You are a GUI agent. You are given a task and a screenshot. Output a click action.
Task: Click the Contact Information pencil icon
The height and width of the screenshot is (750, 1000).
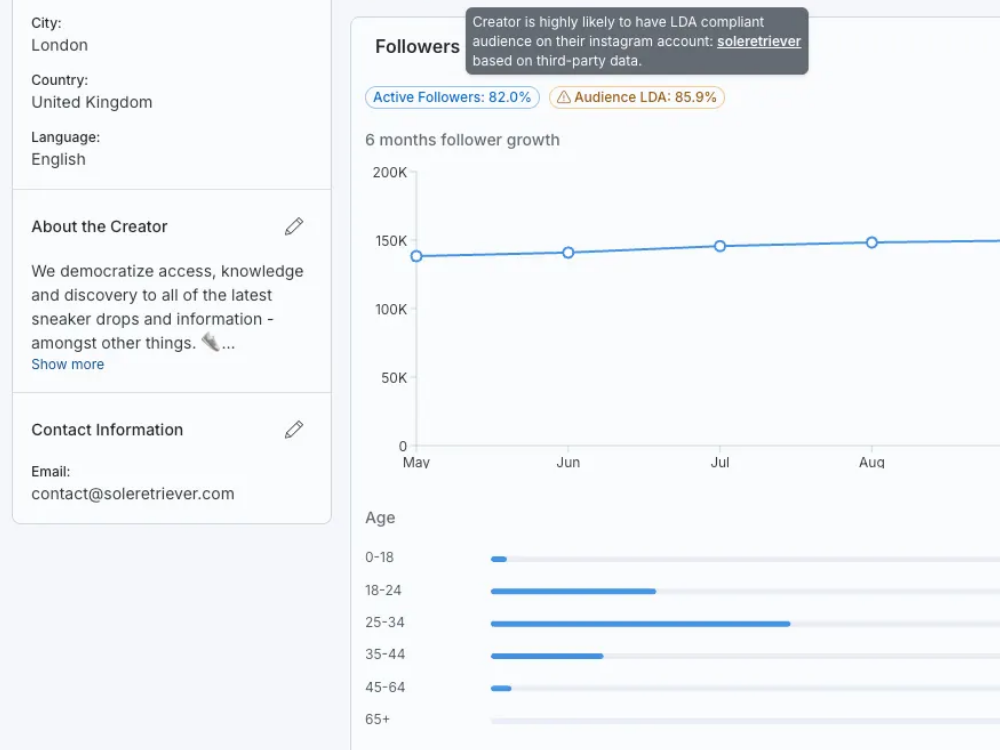tap(293, 430)
